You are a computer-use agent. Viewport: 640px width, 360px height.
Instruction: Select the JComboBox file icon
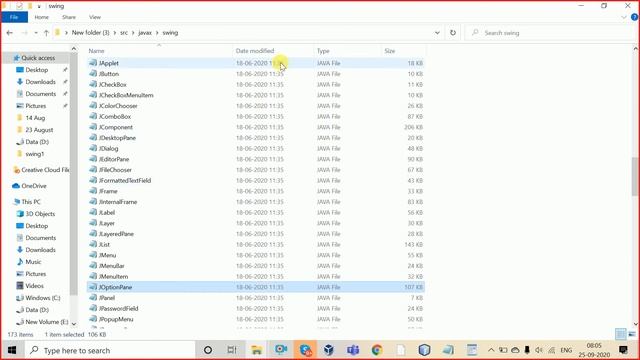[93, 116]
